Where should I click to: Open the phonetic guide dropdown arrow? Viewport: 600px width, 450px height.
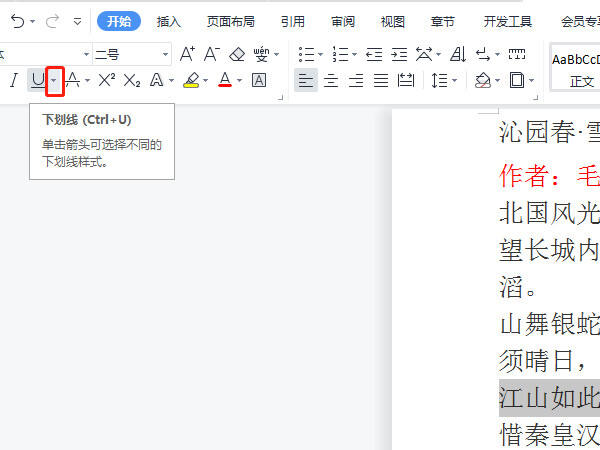(276, 54)
